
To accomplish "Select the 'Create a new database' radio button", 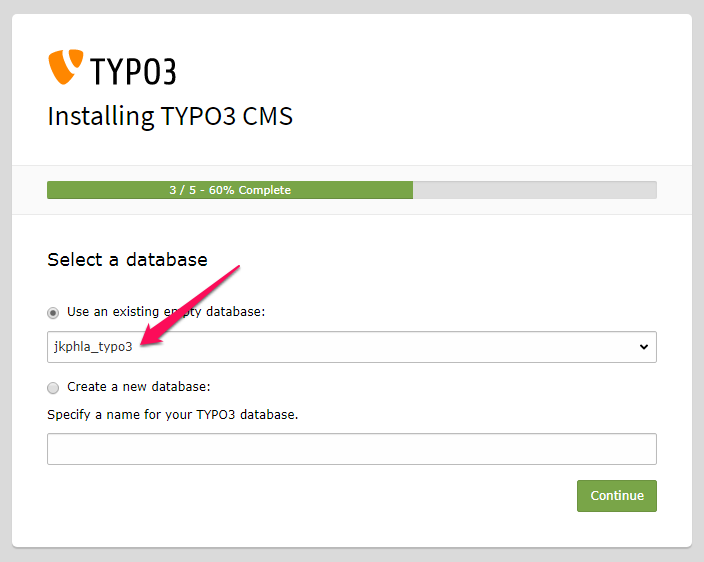I will coord(53,387).
